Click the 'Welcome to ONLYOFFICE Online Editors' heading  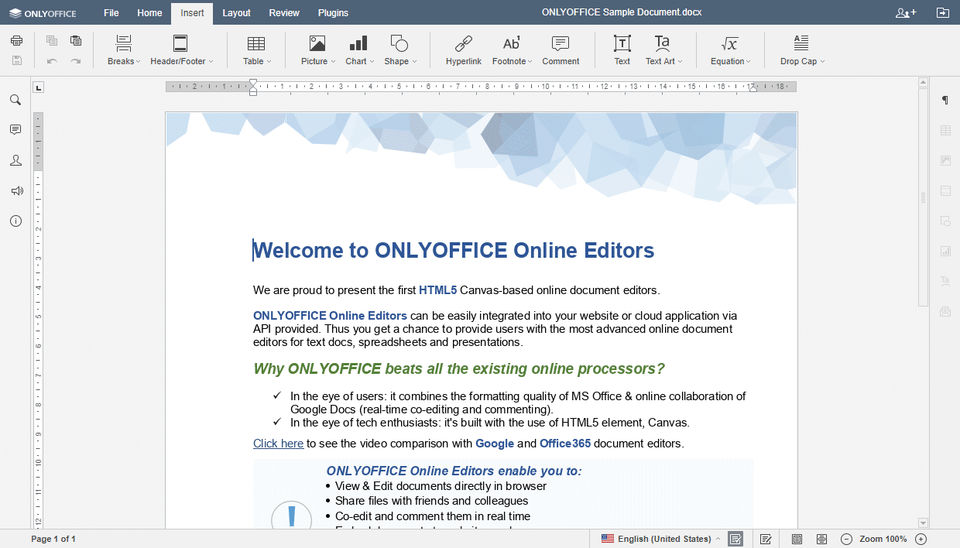pos(454,250)
